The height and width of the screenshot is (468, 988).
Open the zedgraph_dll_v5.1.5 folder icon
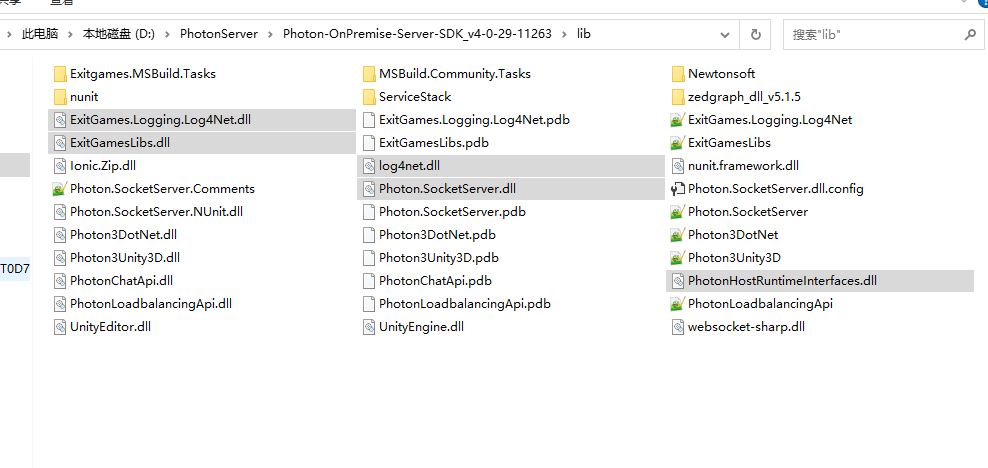point(678,97)
